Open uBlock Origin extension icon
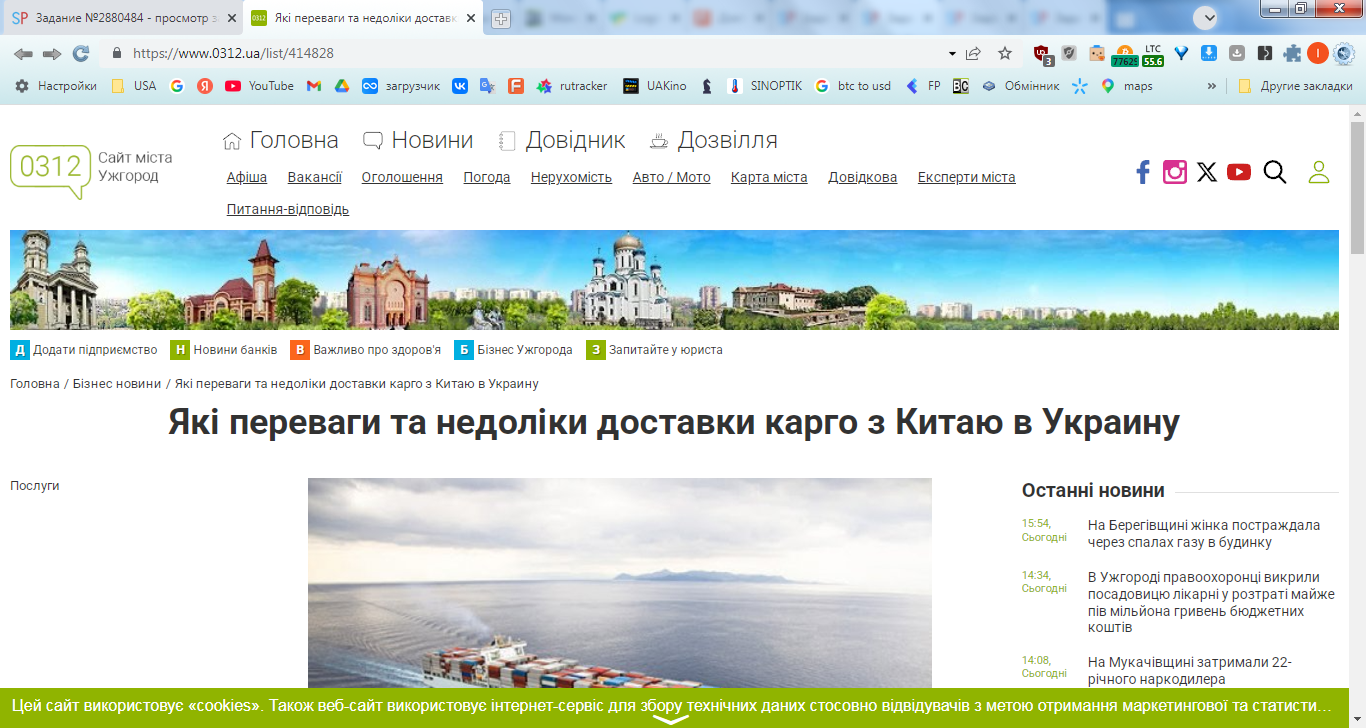The height and width of the screenshot is (728, 1366). pos(1042,54)
